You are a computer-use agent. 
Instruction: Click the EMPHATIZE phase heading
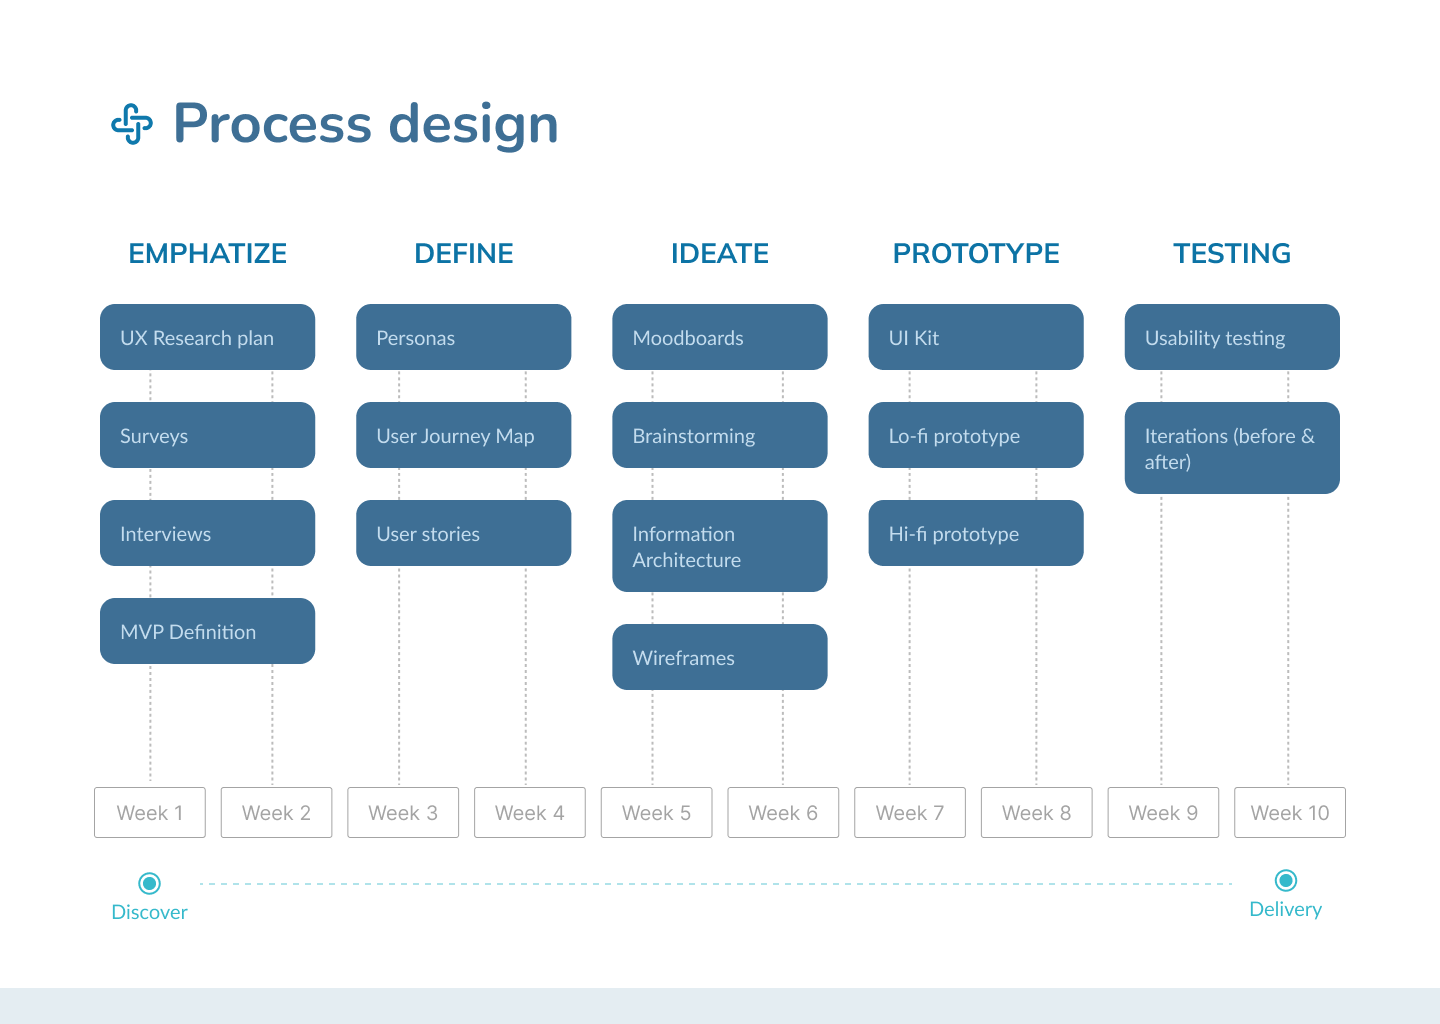pos(207,254)
